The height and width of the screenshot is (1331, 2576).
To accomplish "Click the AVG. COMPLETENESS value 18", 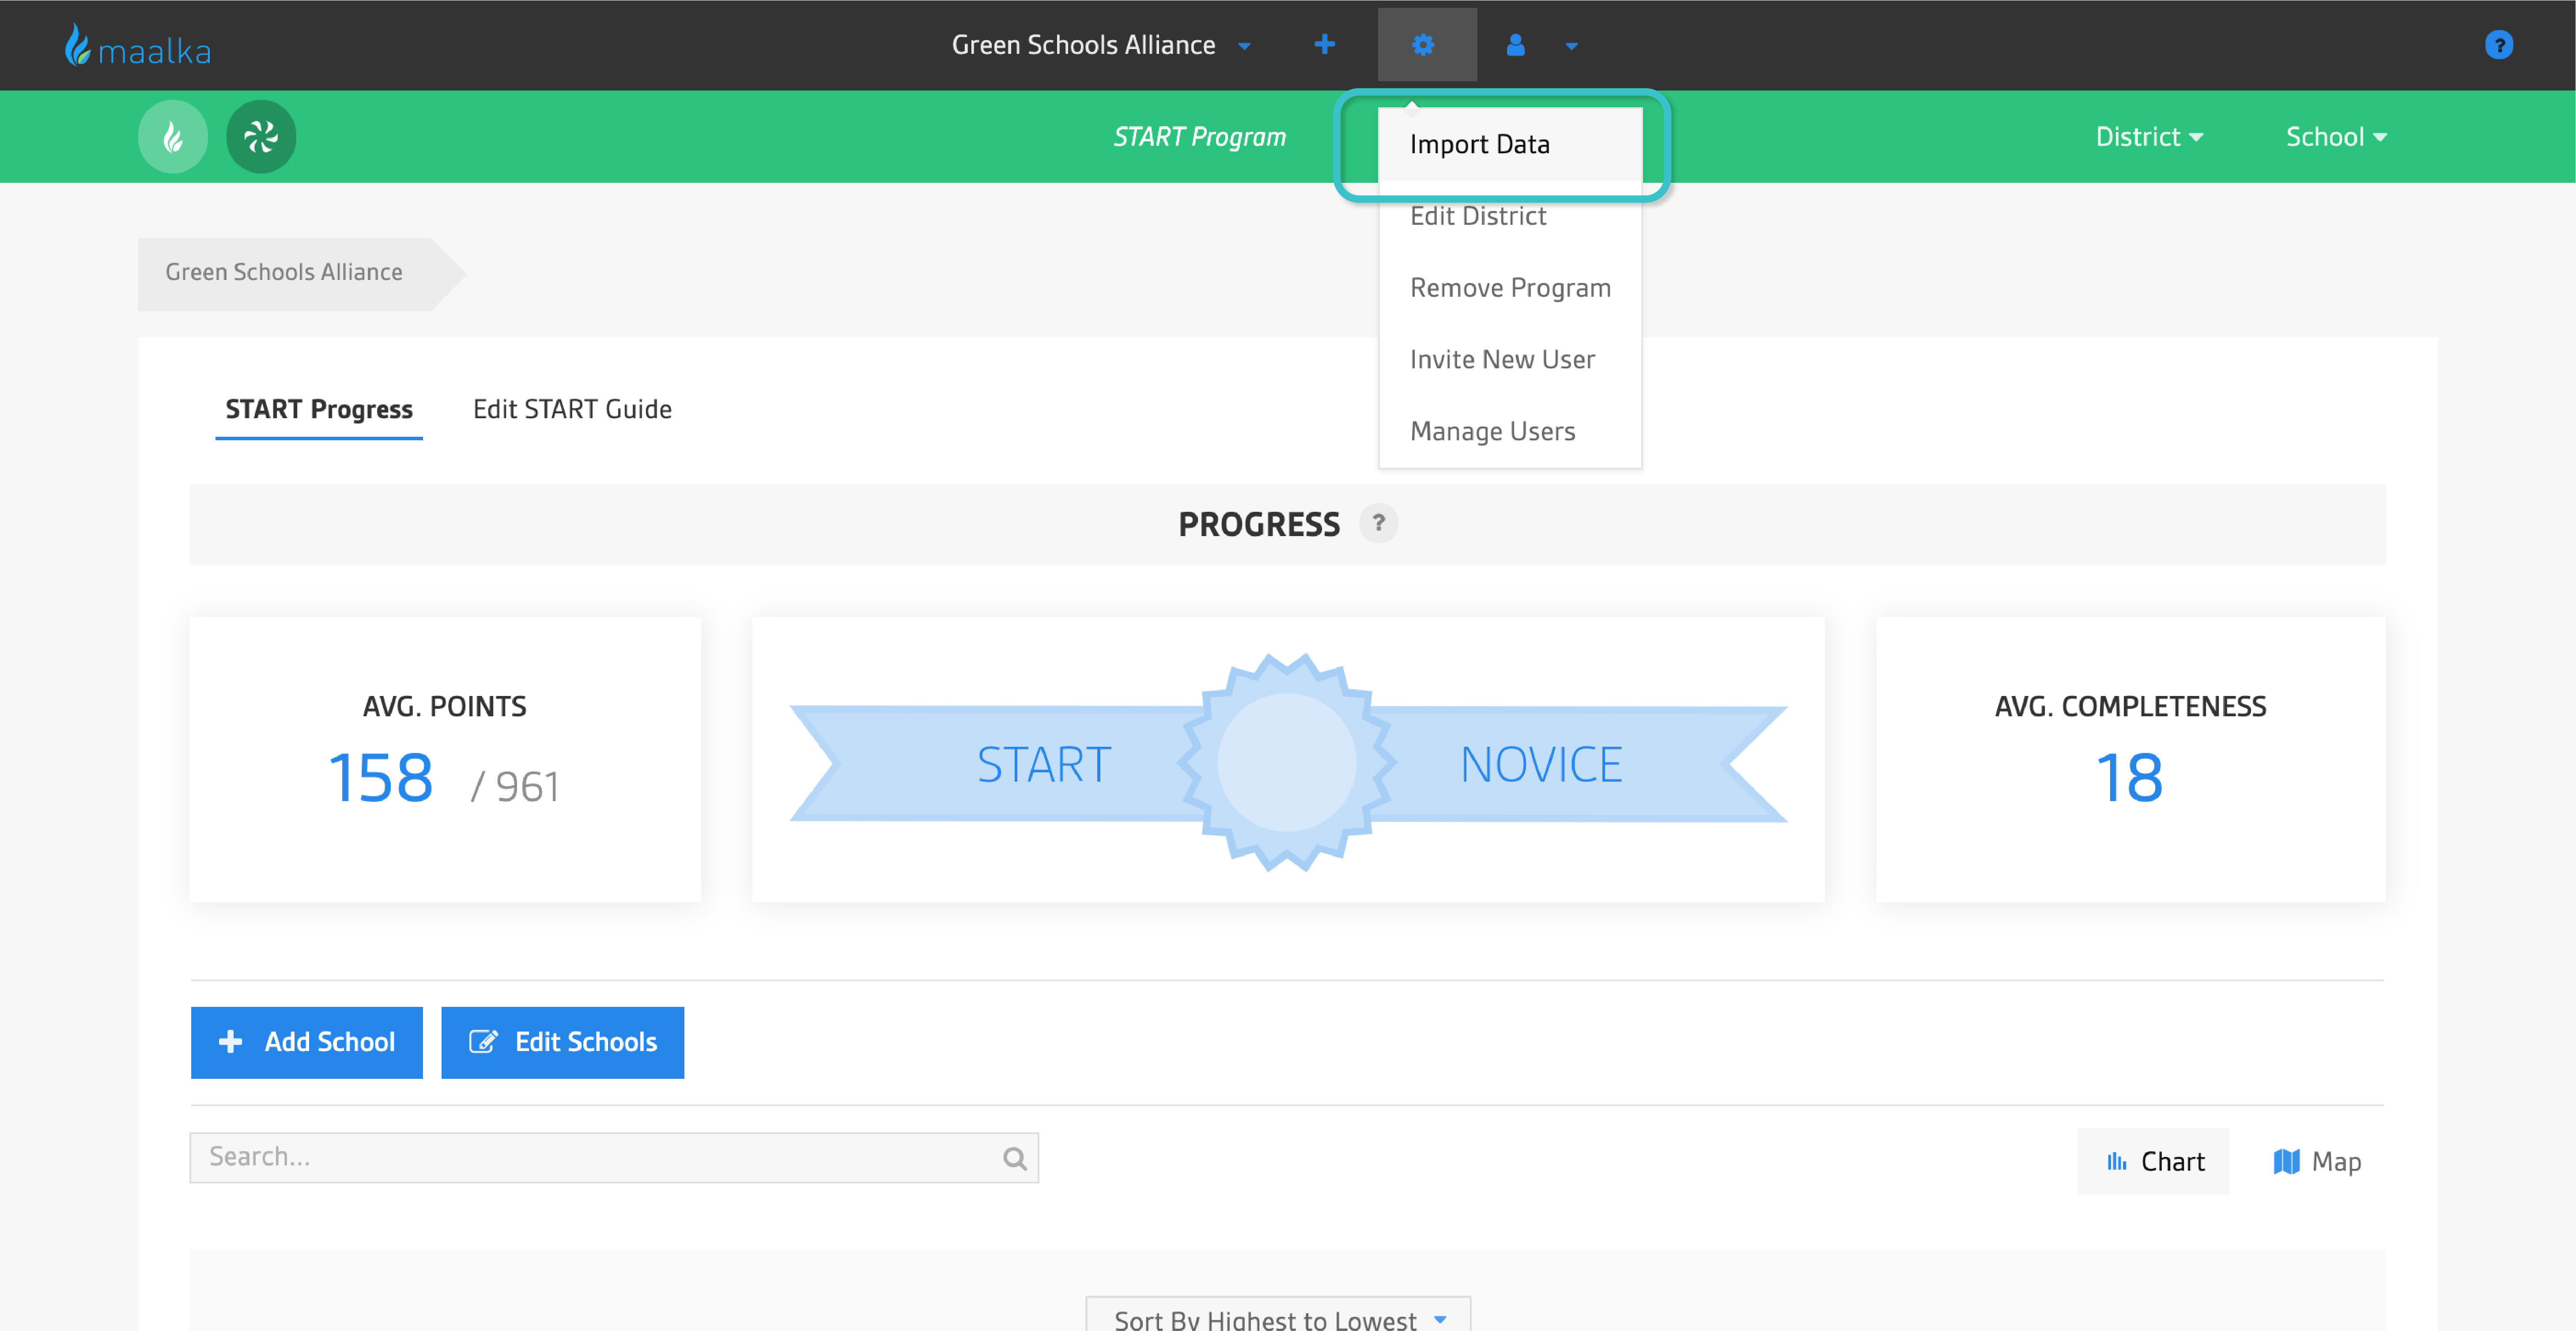I will click(x=2130, y=778).
